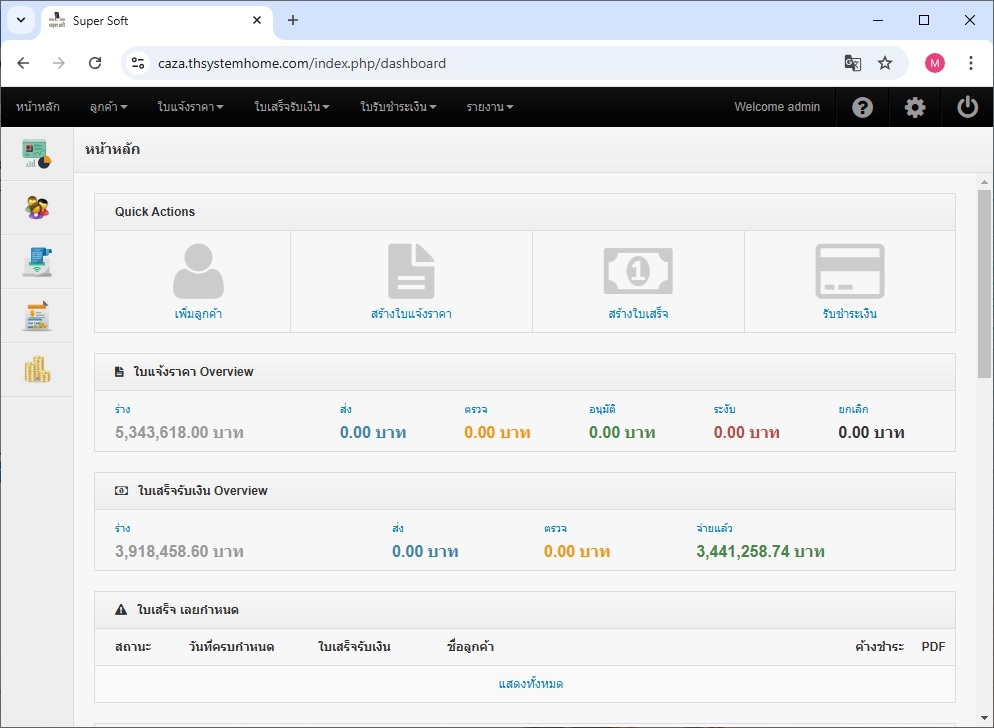994x728 pixels.
Task: Select the invoice icon in sidebar
Action: [37, 316]
